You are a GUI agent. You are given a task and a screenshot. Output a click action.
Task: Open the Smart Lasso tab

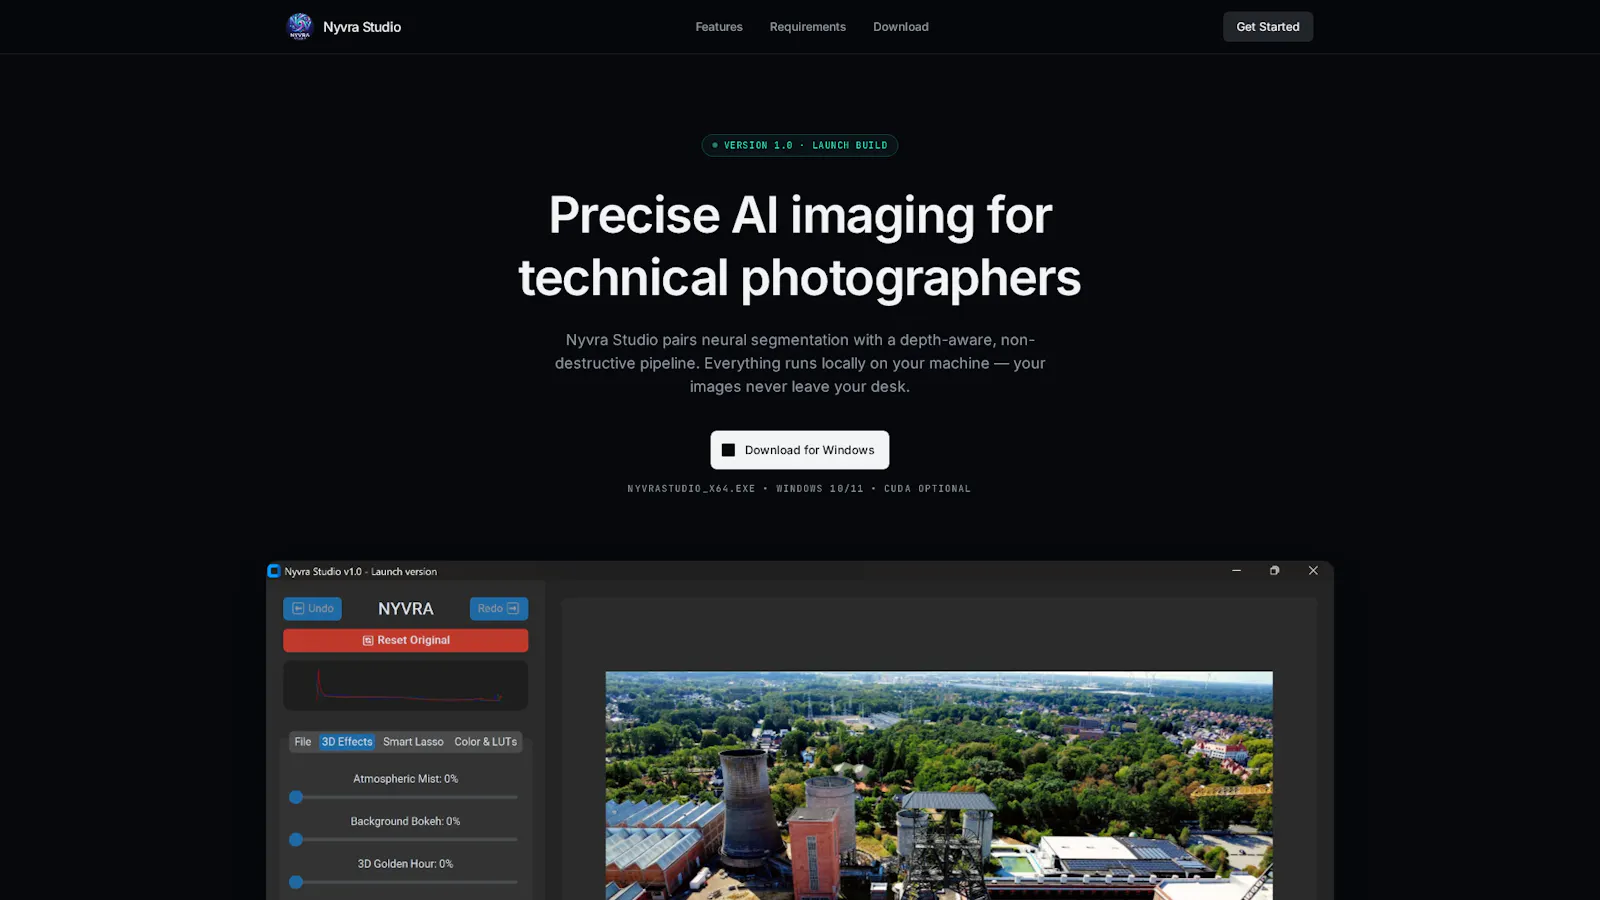[x=413, y=742]
